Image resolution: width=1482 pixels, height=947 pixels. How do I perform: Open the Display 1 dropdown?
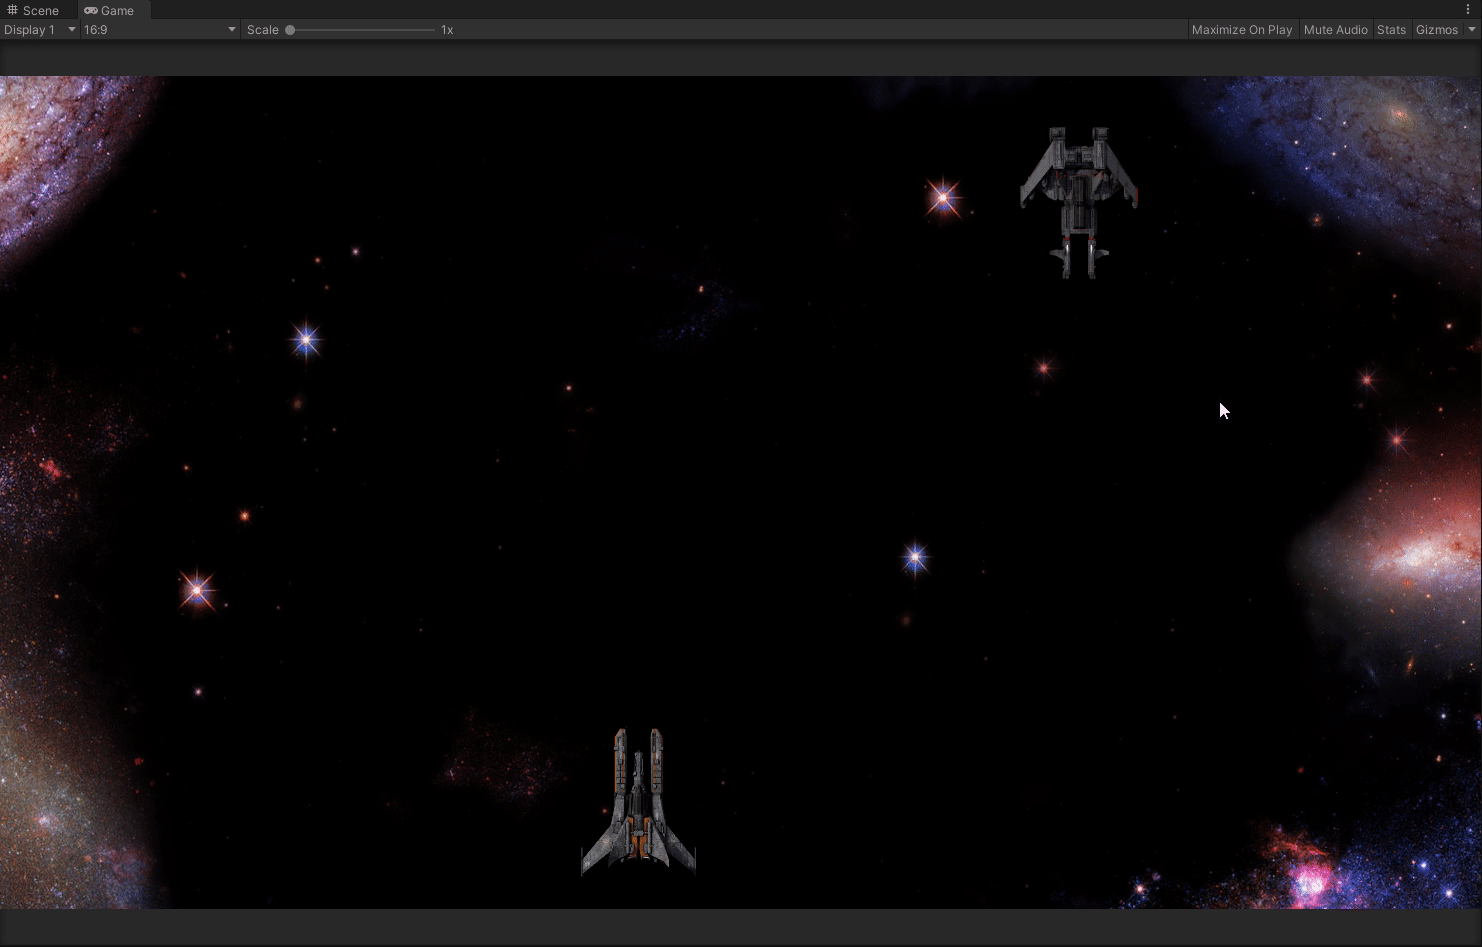point(40,30)
